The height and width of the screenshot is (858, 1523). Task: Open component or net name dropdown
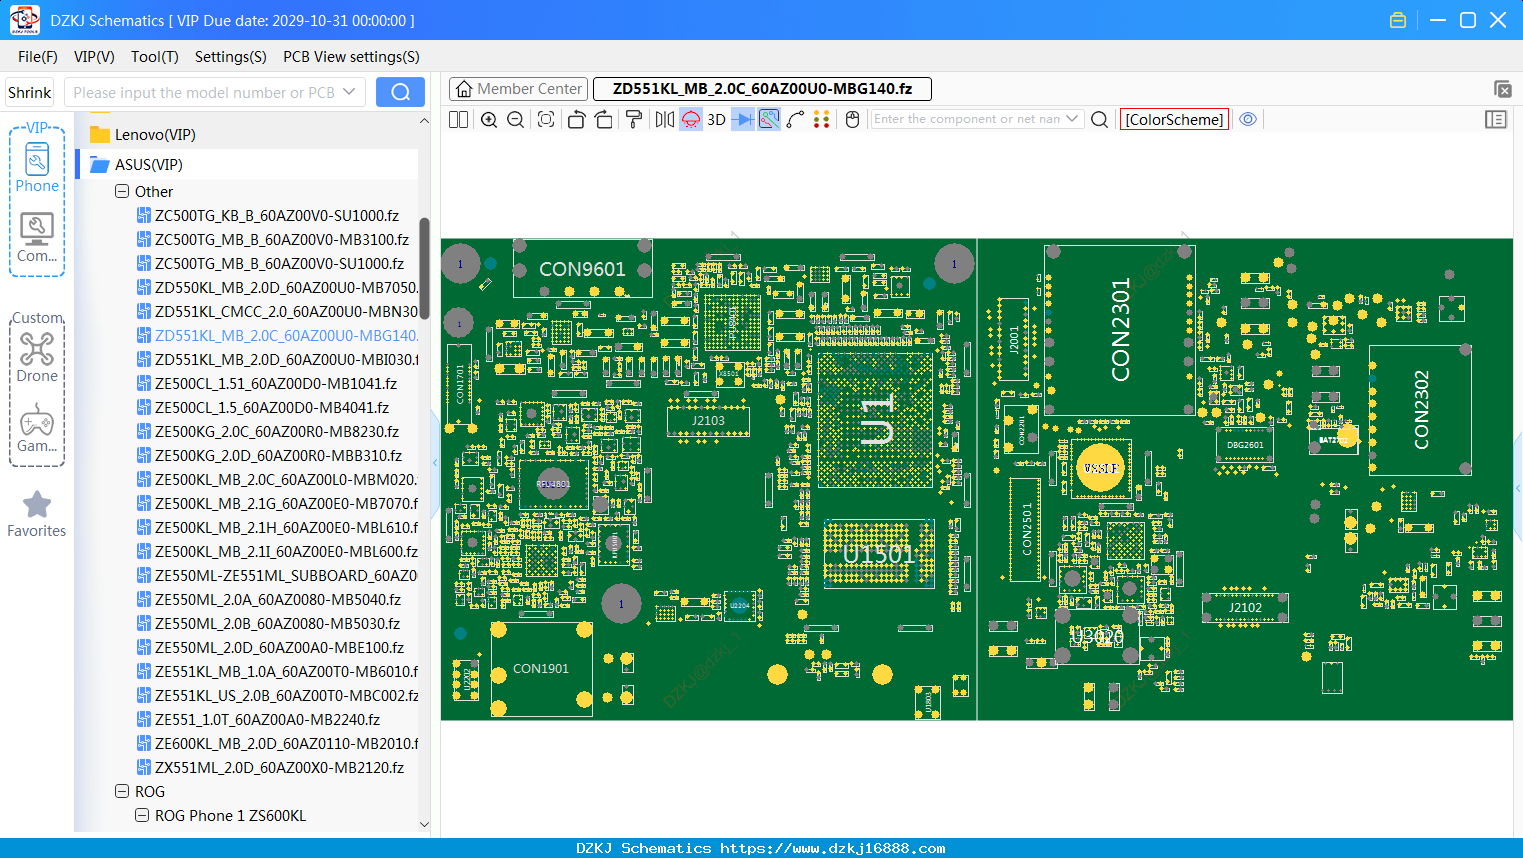(1072, 119)
